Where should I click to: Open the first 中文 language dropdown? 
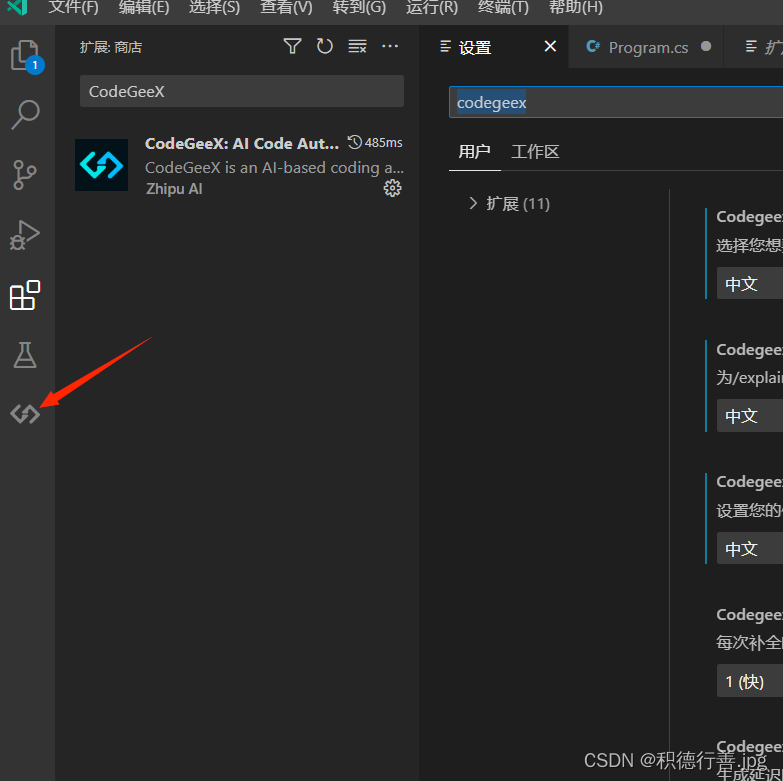[750, 283]
